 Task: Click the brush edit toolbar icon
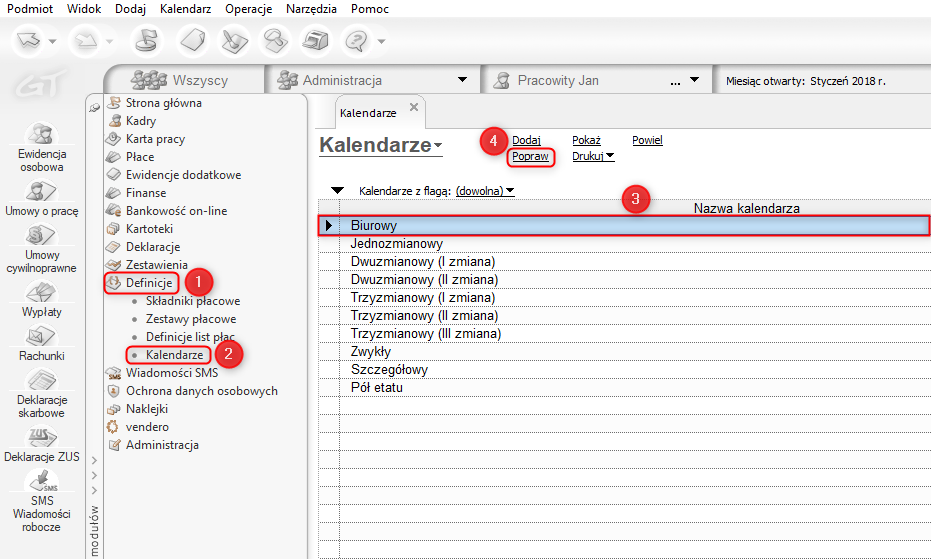[235, 41]
